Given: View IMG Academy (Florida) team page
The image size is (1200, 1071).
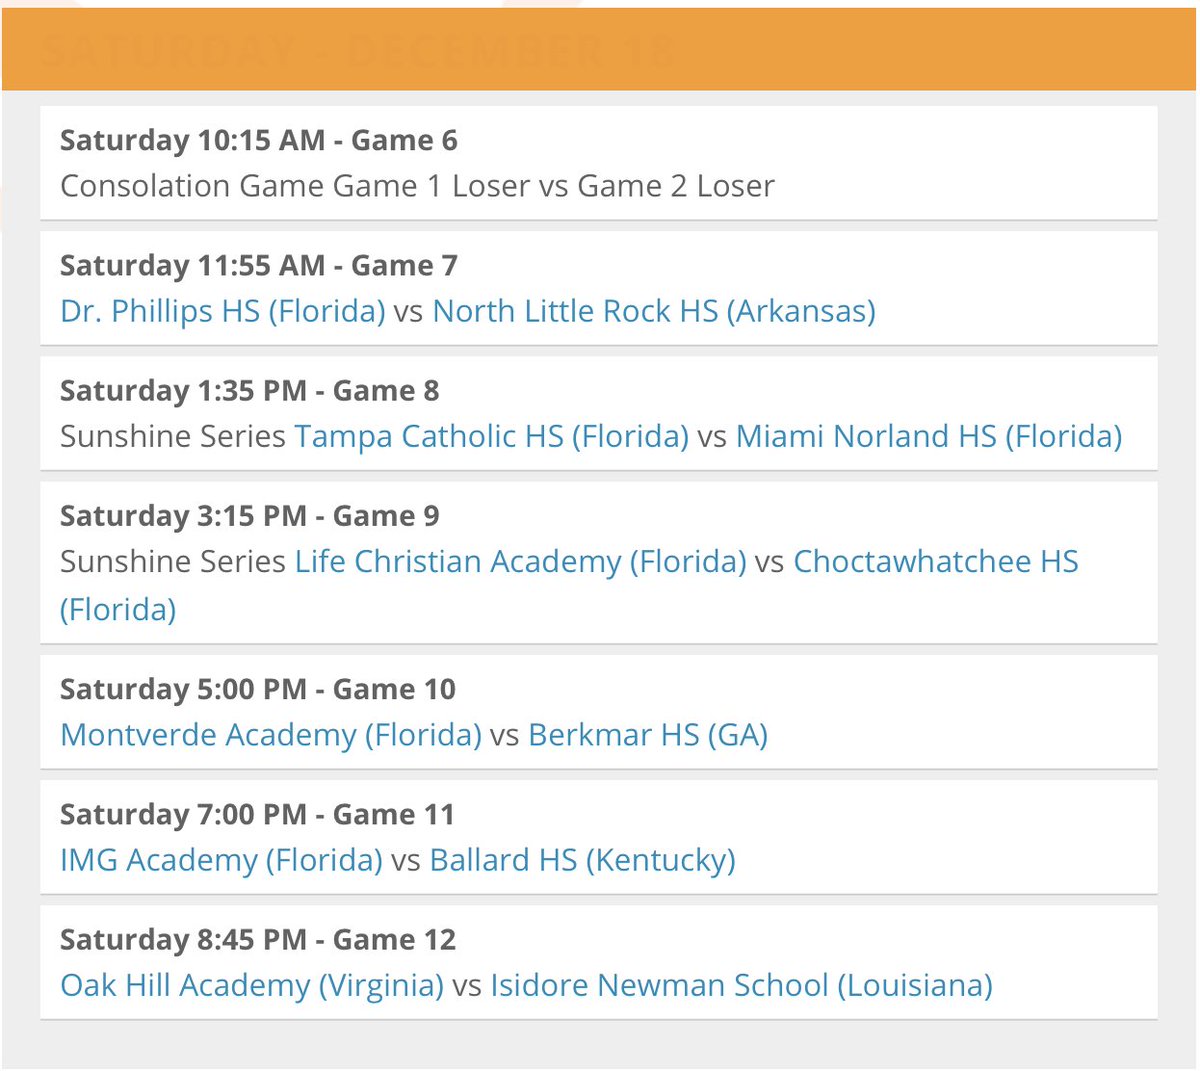Looking at the screenshot, I should 221,860.
